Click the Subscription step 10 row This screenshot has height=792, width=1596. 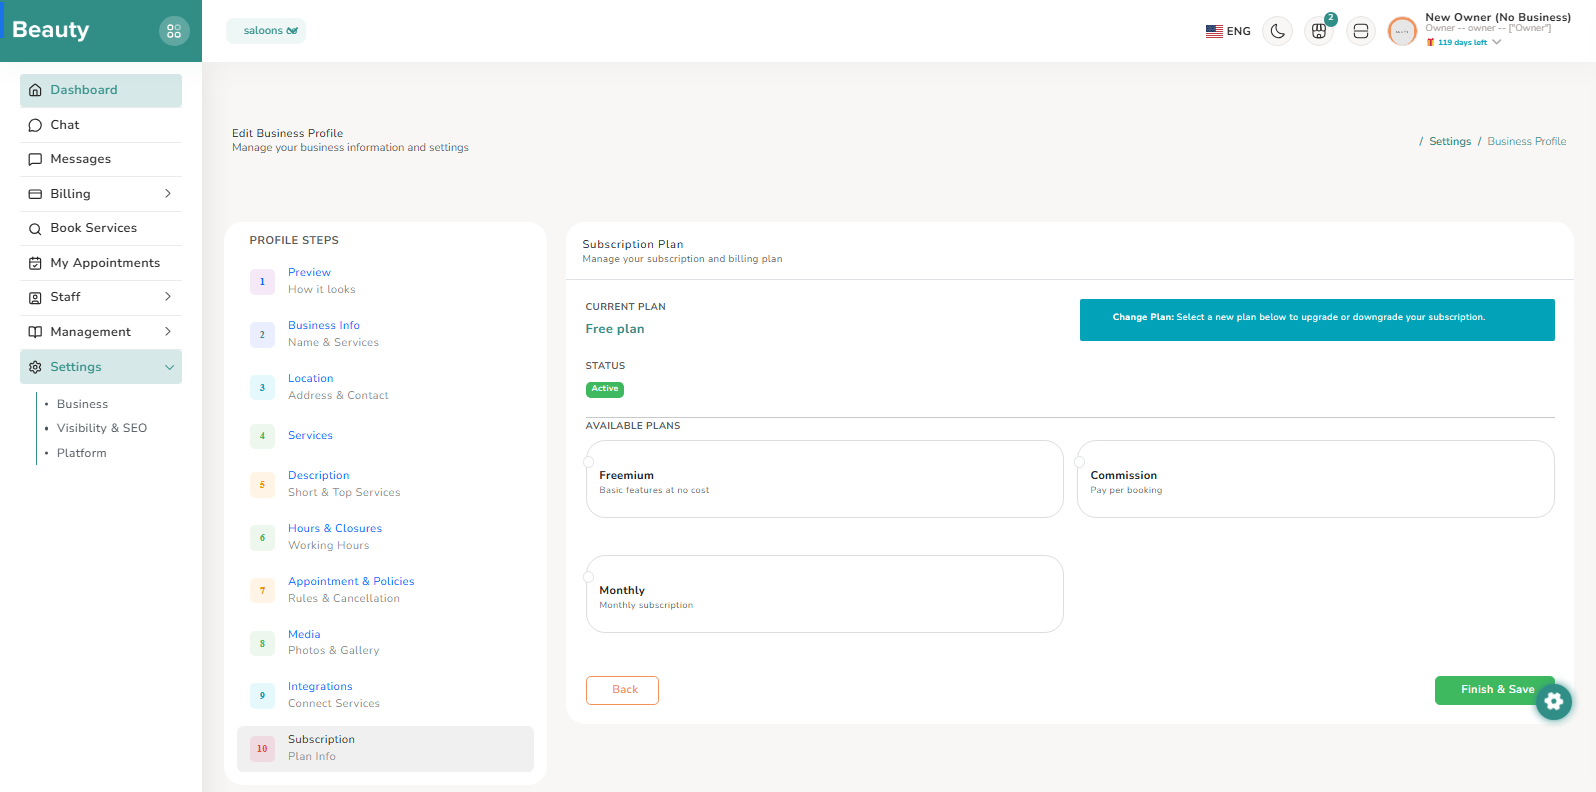[385, 749]
